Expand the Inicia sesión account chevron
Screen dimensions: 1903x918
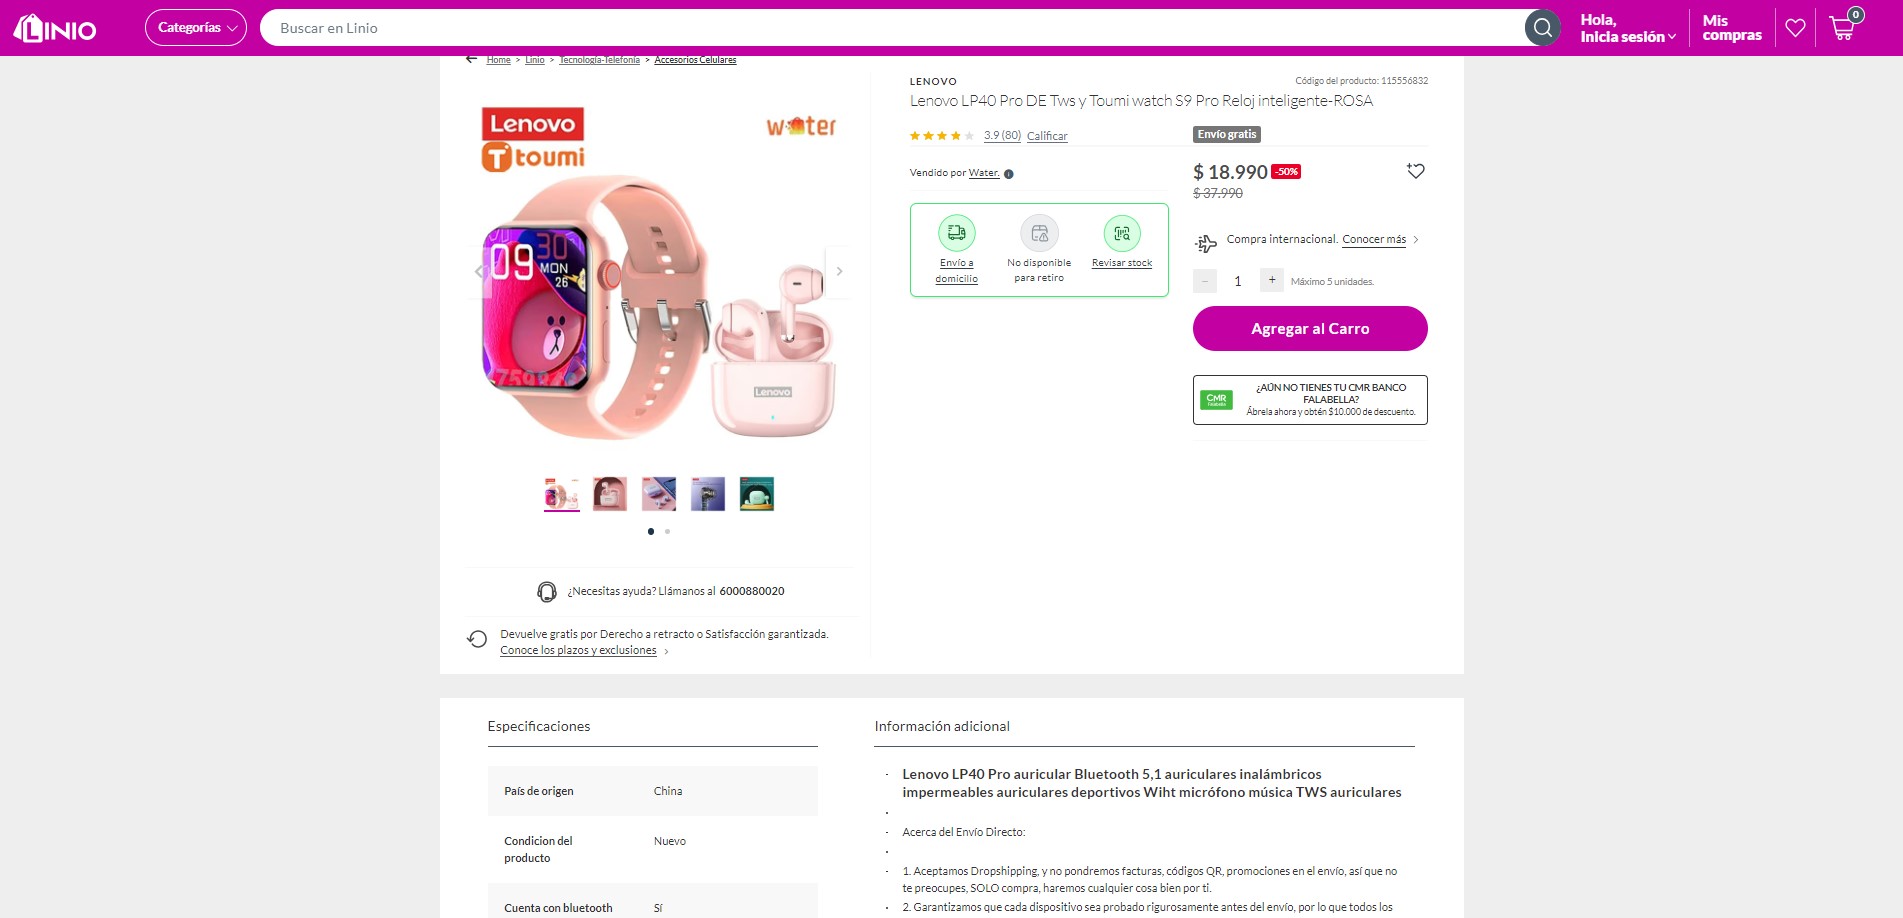click(1673, 36)
